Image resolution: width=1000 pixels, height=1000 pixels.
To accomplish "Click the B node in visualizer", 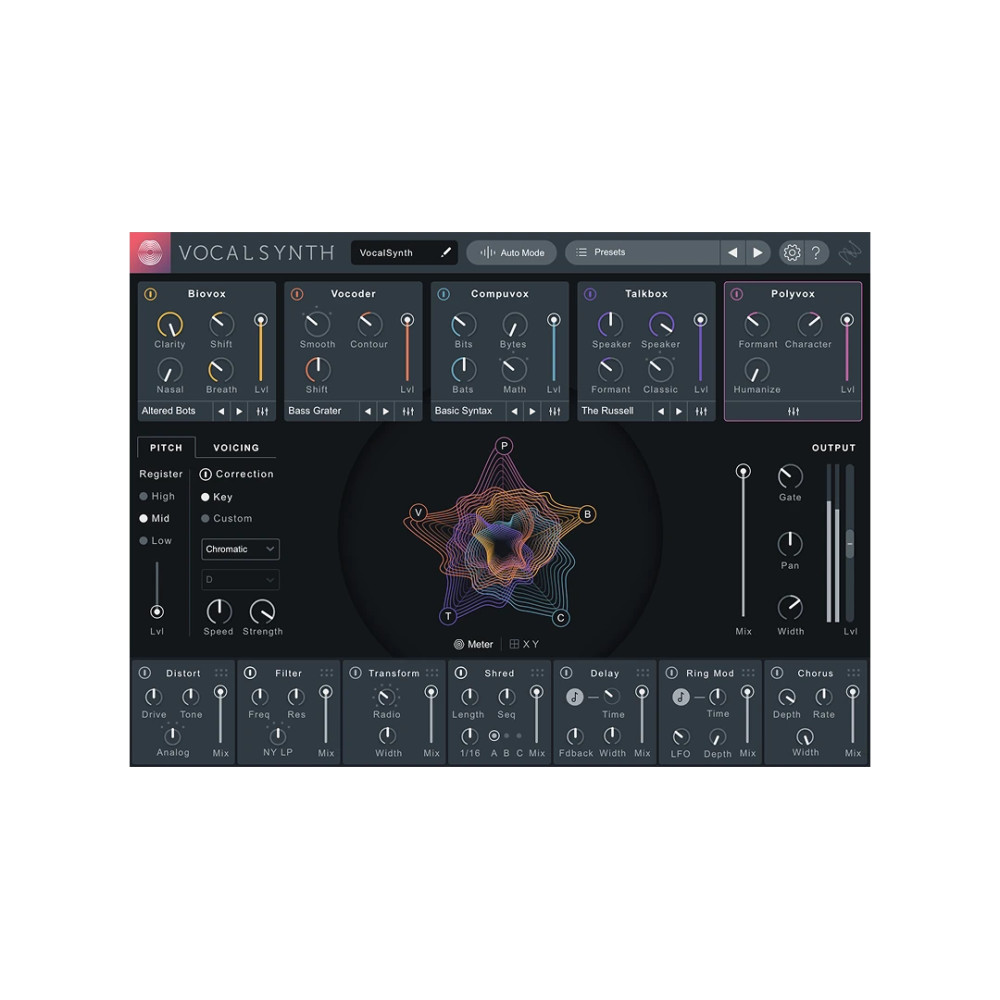I will click(x=587, y=514).
